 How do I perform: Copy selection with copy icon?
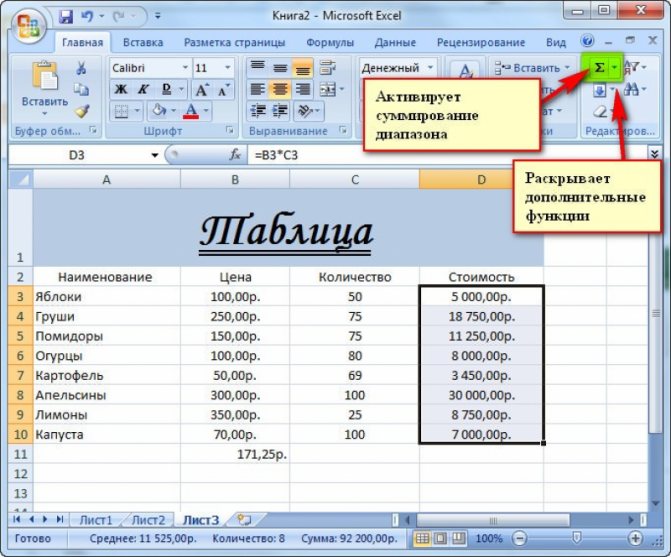[81, 89]
